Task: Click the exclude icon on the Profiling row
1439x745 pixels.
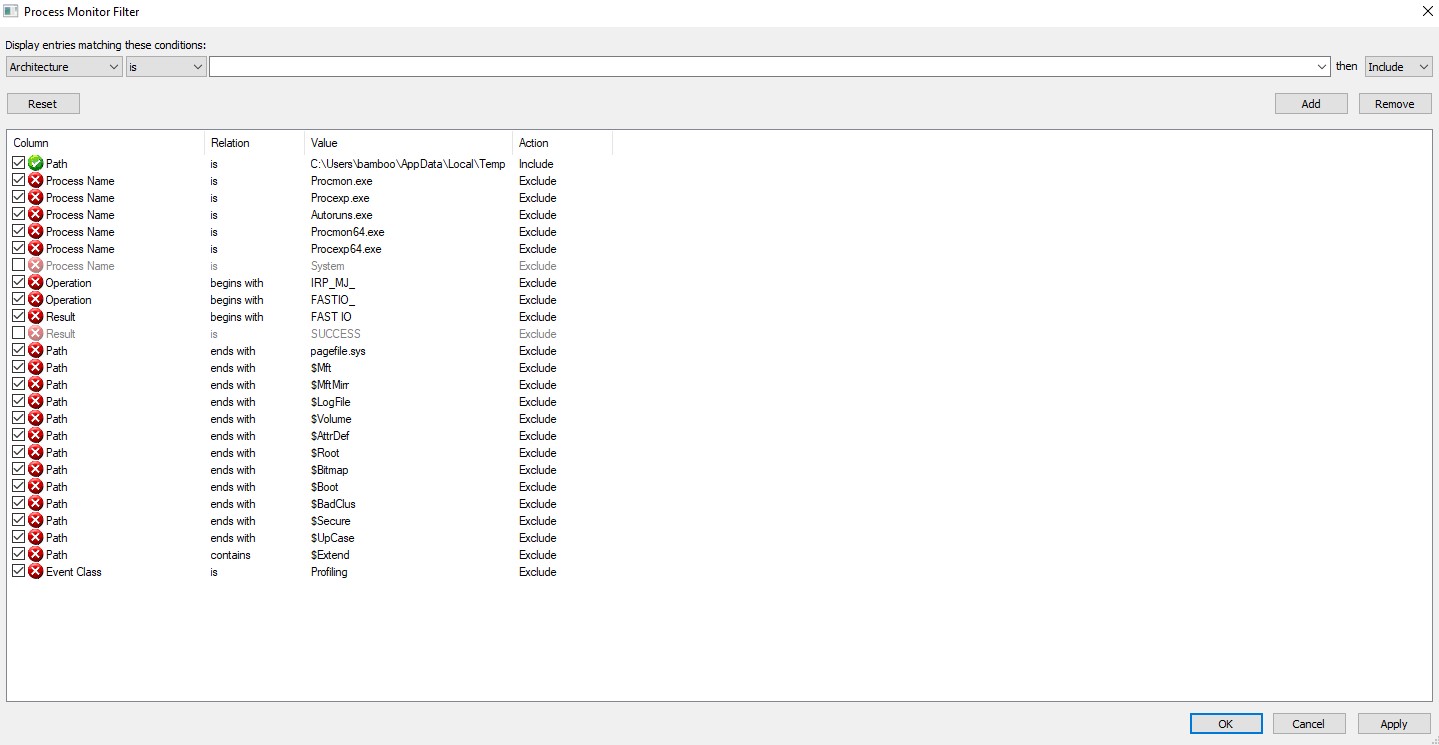Action: point(36,571)
